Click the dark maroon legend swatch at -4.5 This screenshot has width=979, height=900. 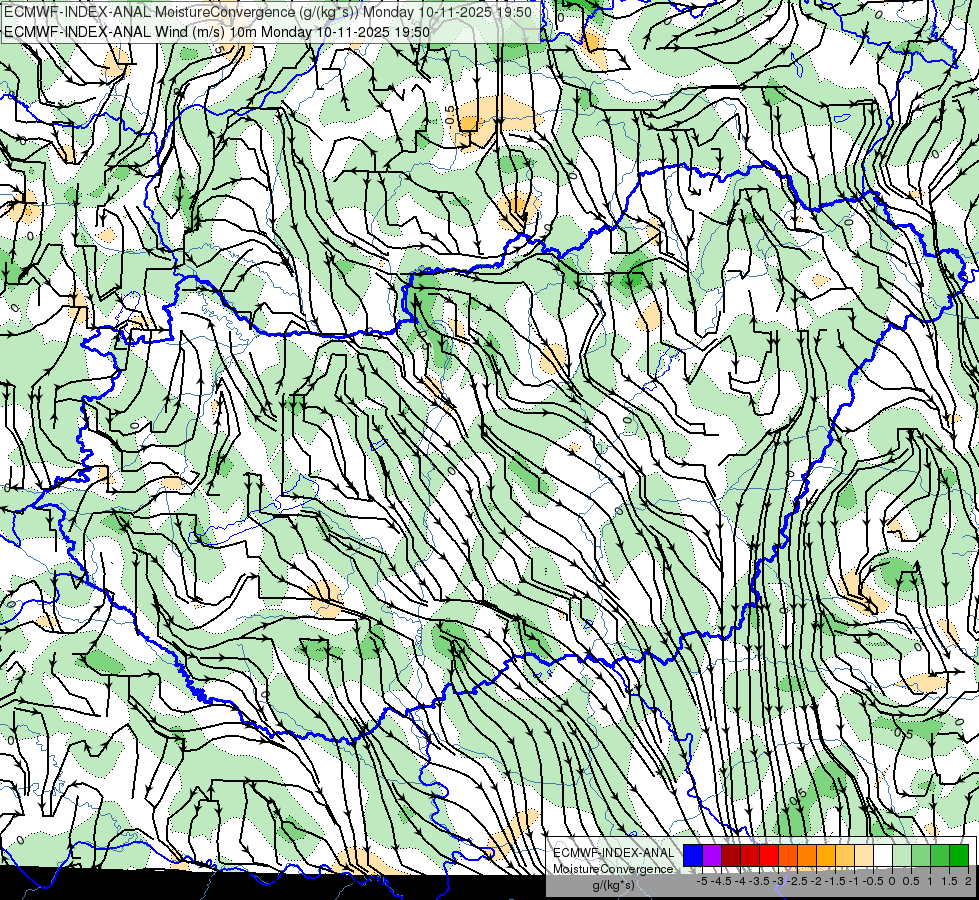coord(731,856)
